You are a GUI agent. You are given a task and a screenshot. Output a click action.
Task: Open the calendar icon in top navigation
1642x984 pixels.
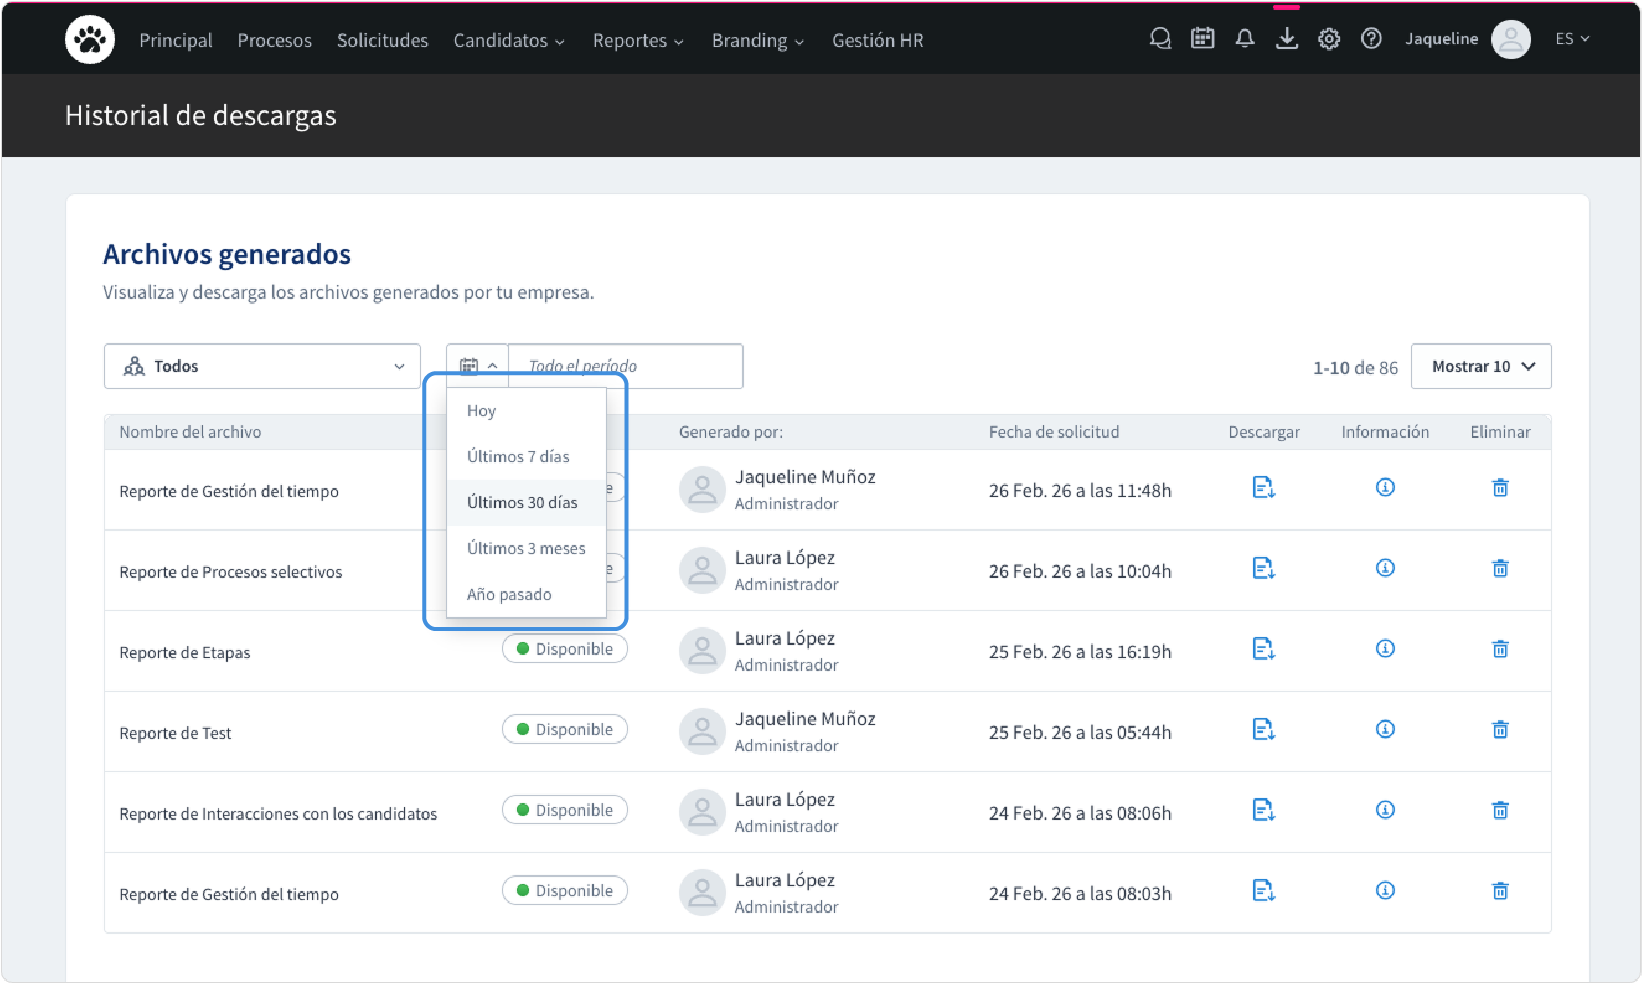pyautogui.click(x=1202, y=39)
